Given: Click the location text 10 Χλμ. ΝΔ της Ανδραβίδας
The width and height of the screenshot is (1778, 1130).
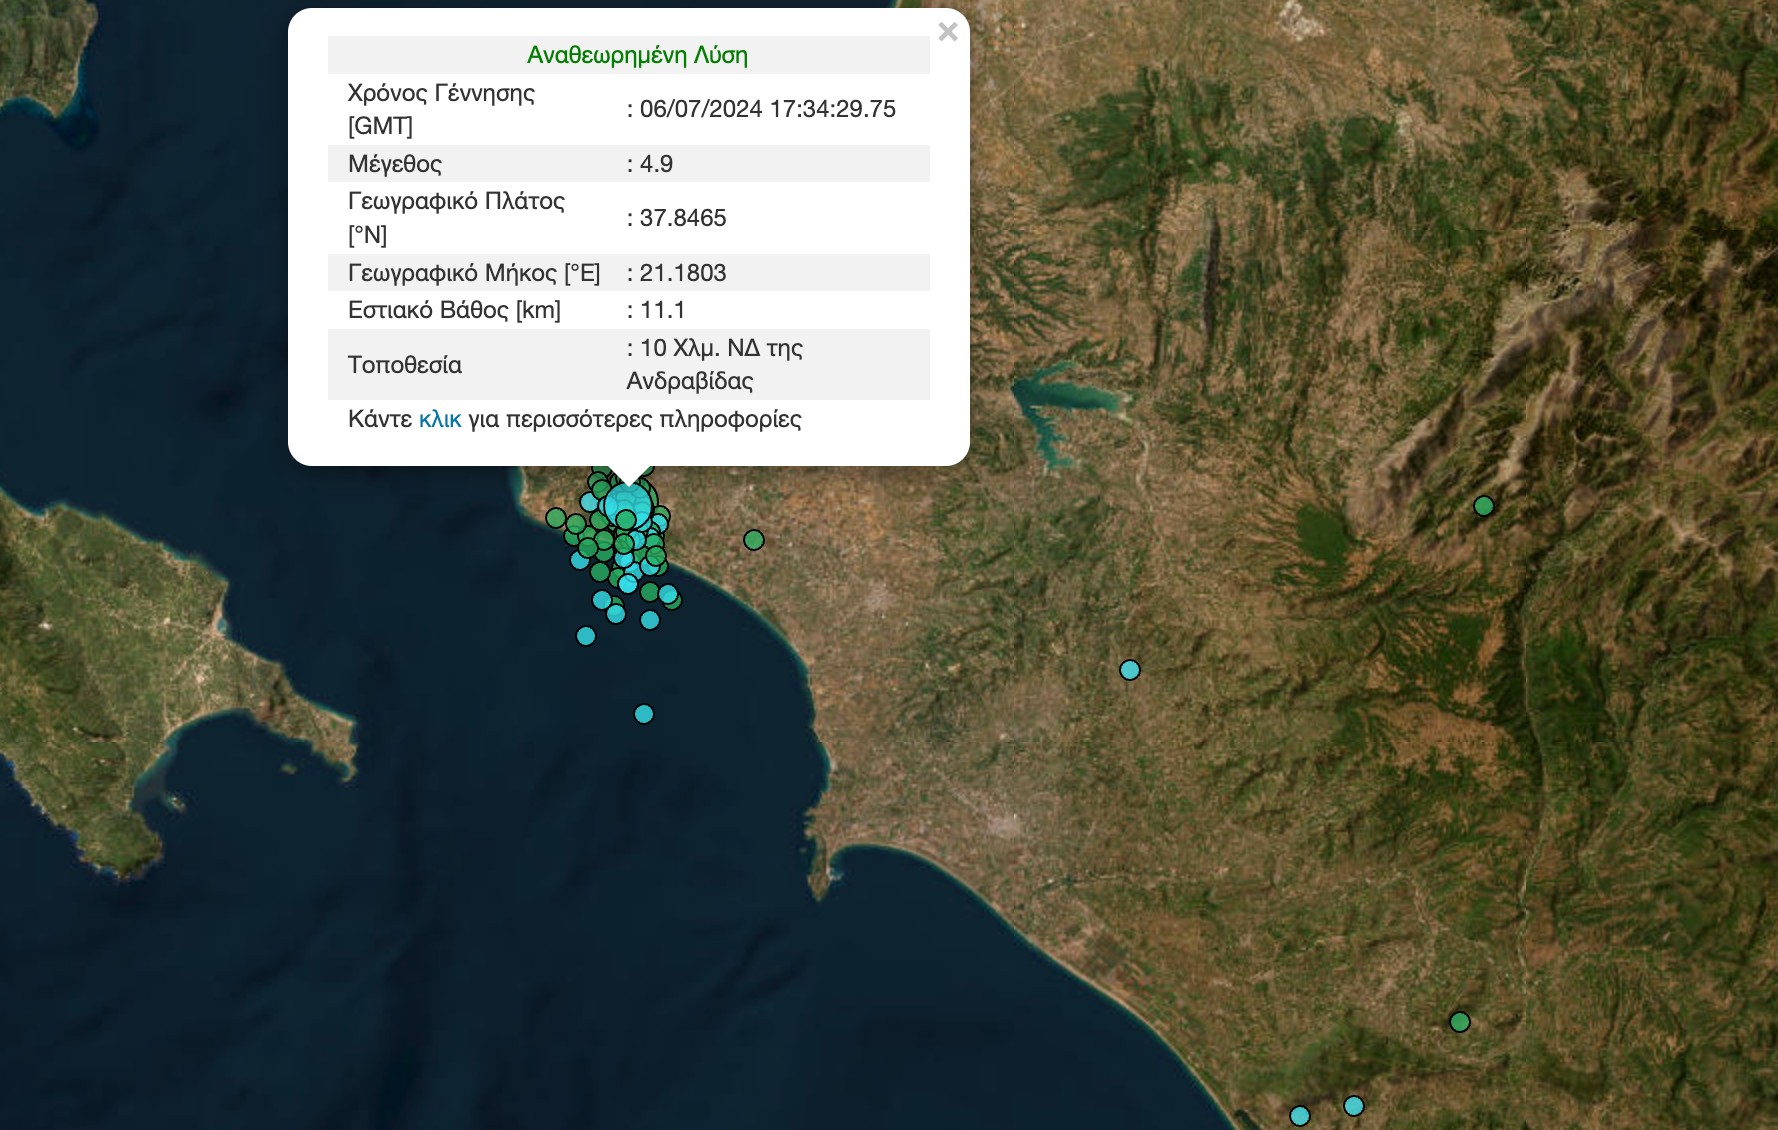Looking at the screenshot, I should tap(714, 364).
